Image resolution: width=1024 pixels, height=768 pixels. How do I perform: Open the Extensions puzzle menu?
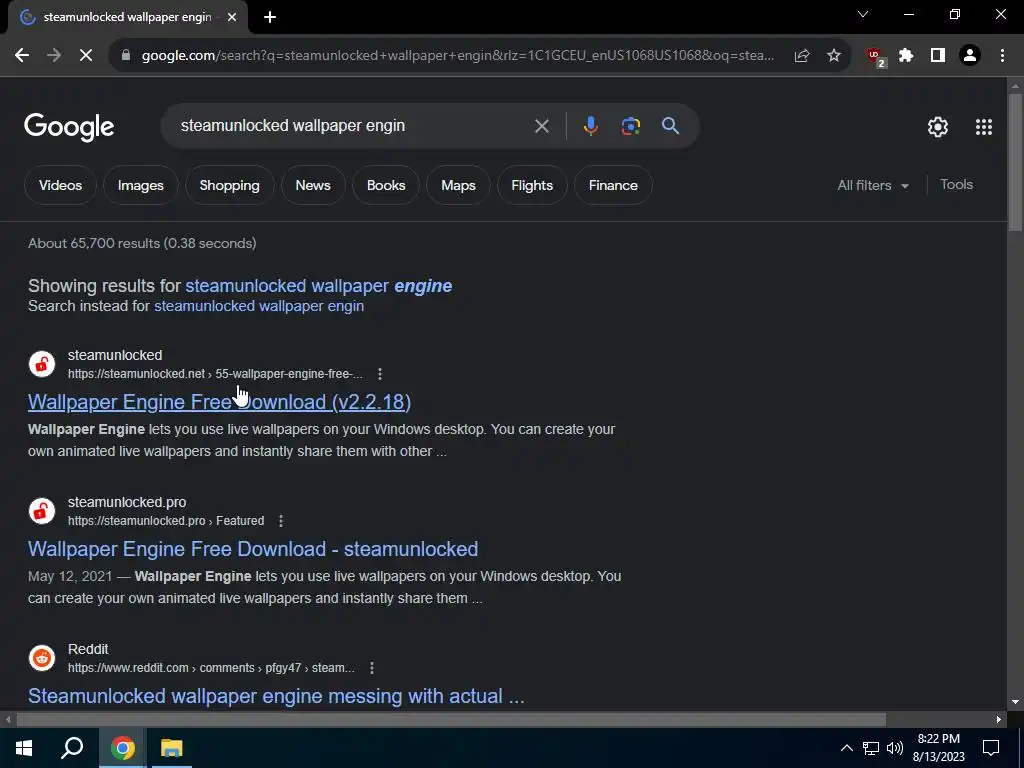point(906,56)
